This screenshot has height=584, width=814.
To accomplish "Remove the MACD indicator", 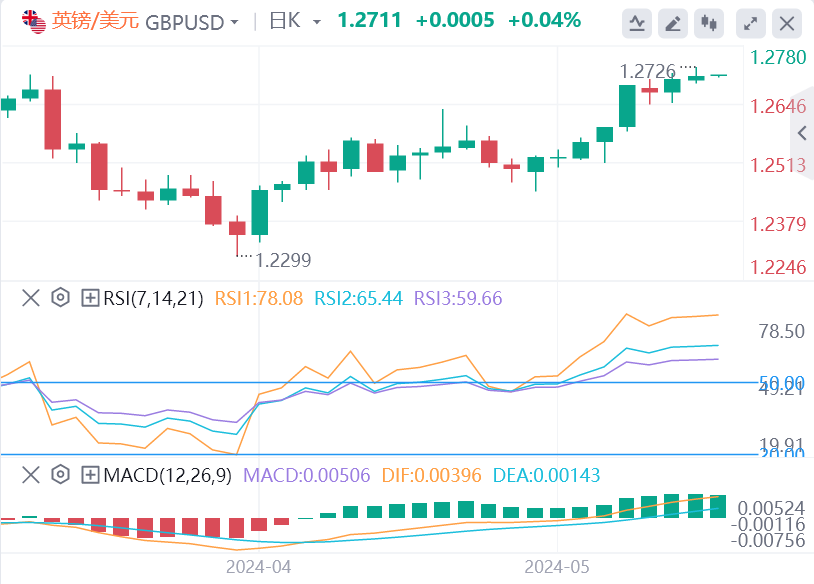I will coord(30,474).
